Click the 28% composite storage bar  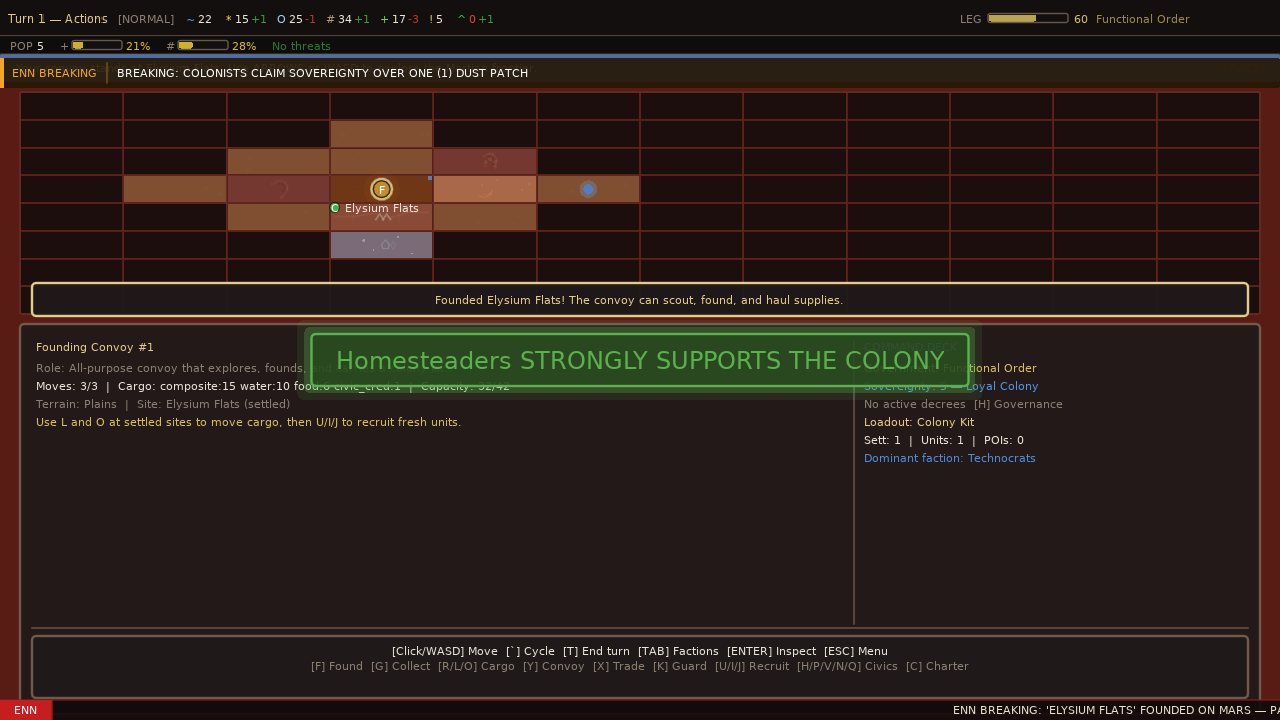click(x=203, y=45)
